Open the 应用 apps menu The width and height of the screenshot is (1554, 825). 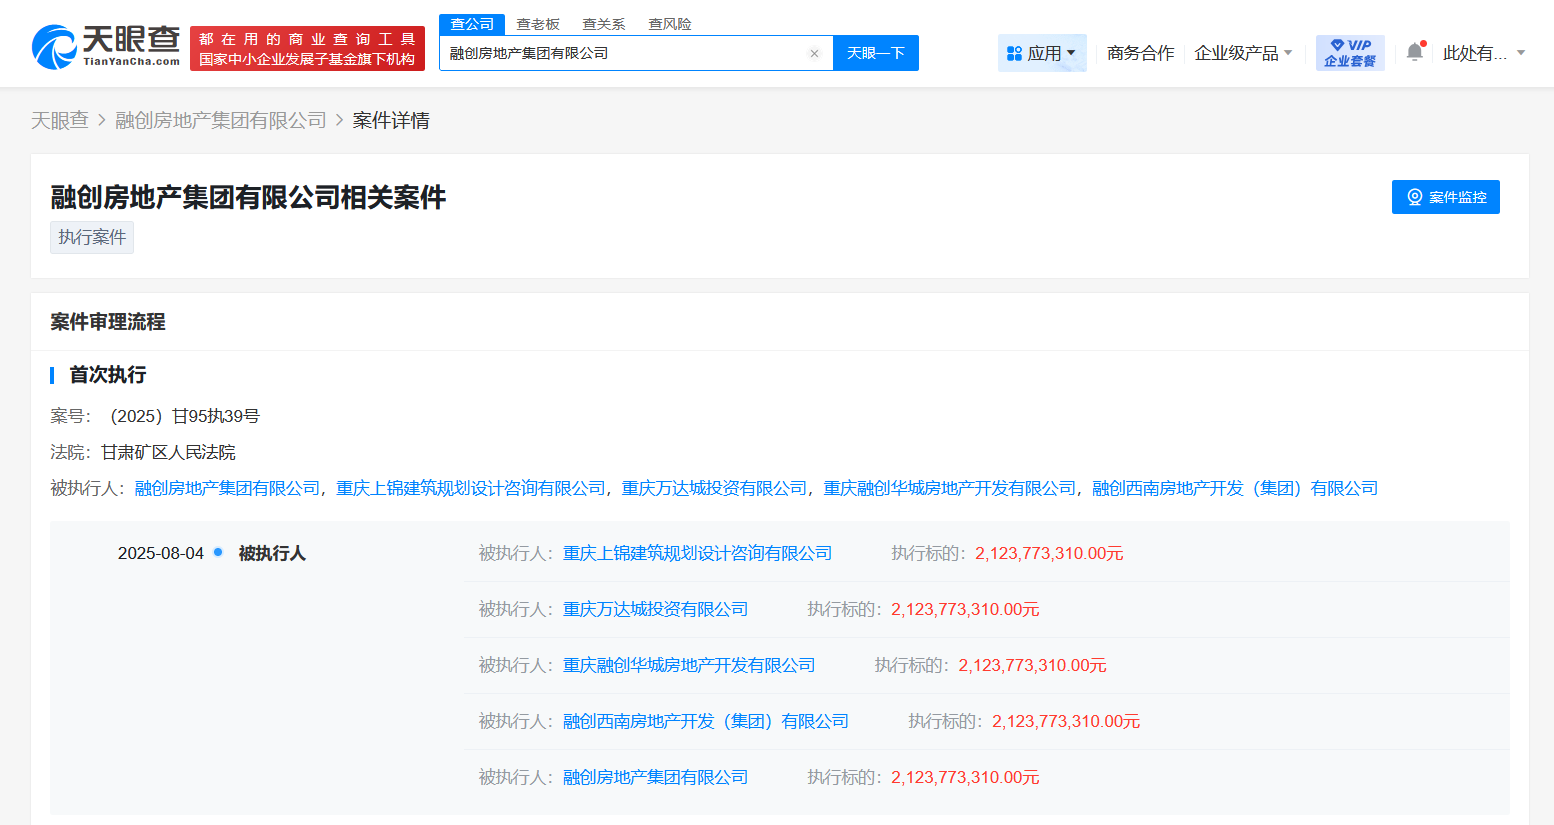coord(1041,53)
